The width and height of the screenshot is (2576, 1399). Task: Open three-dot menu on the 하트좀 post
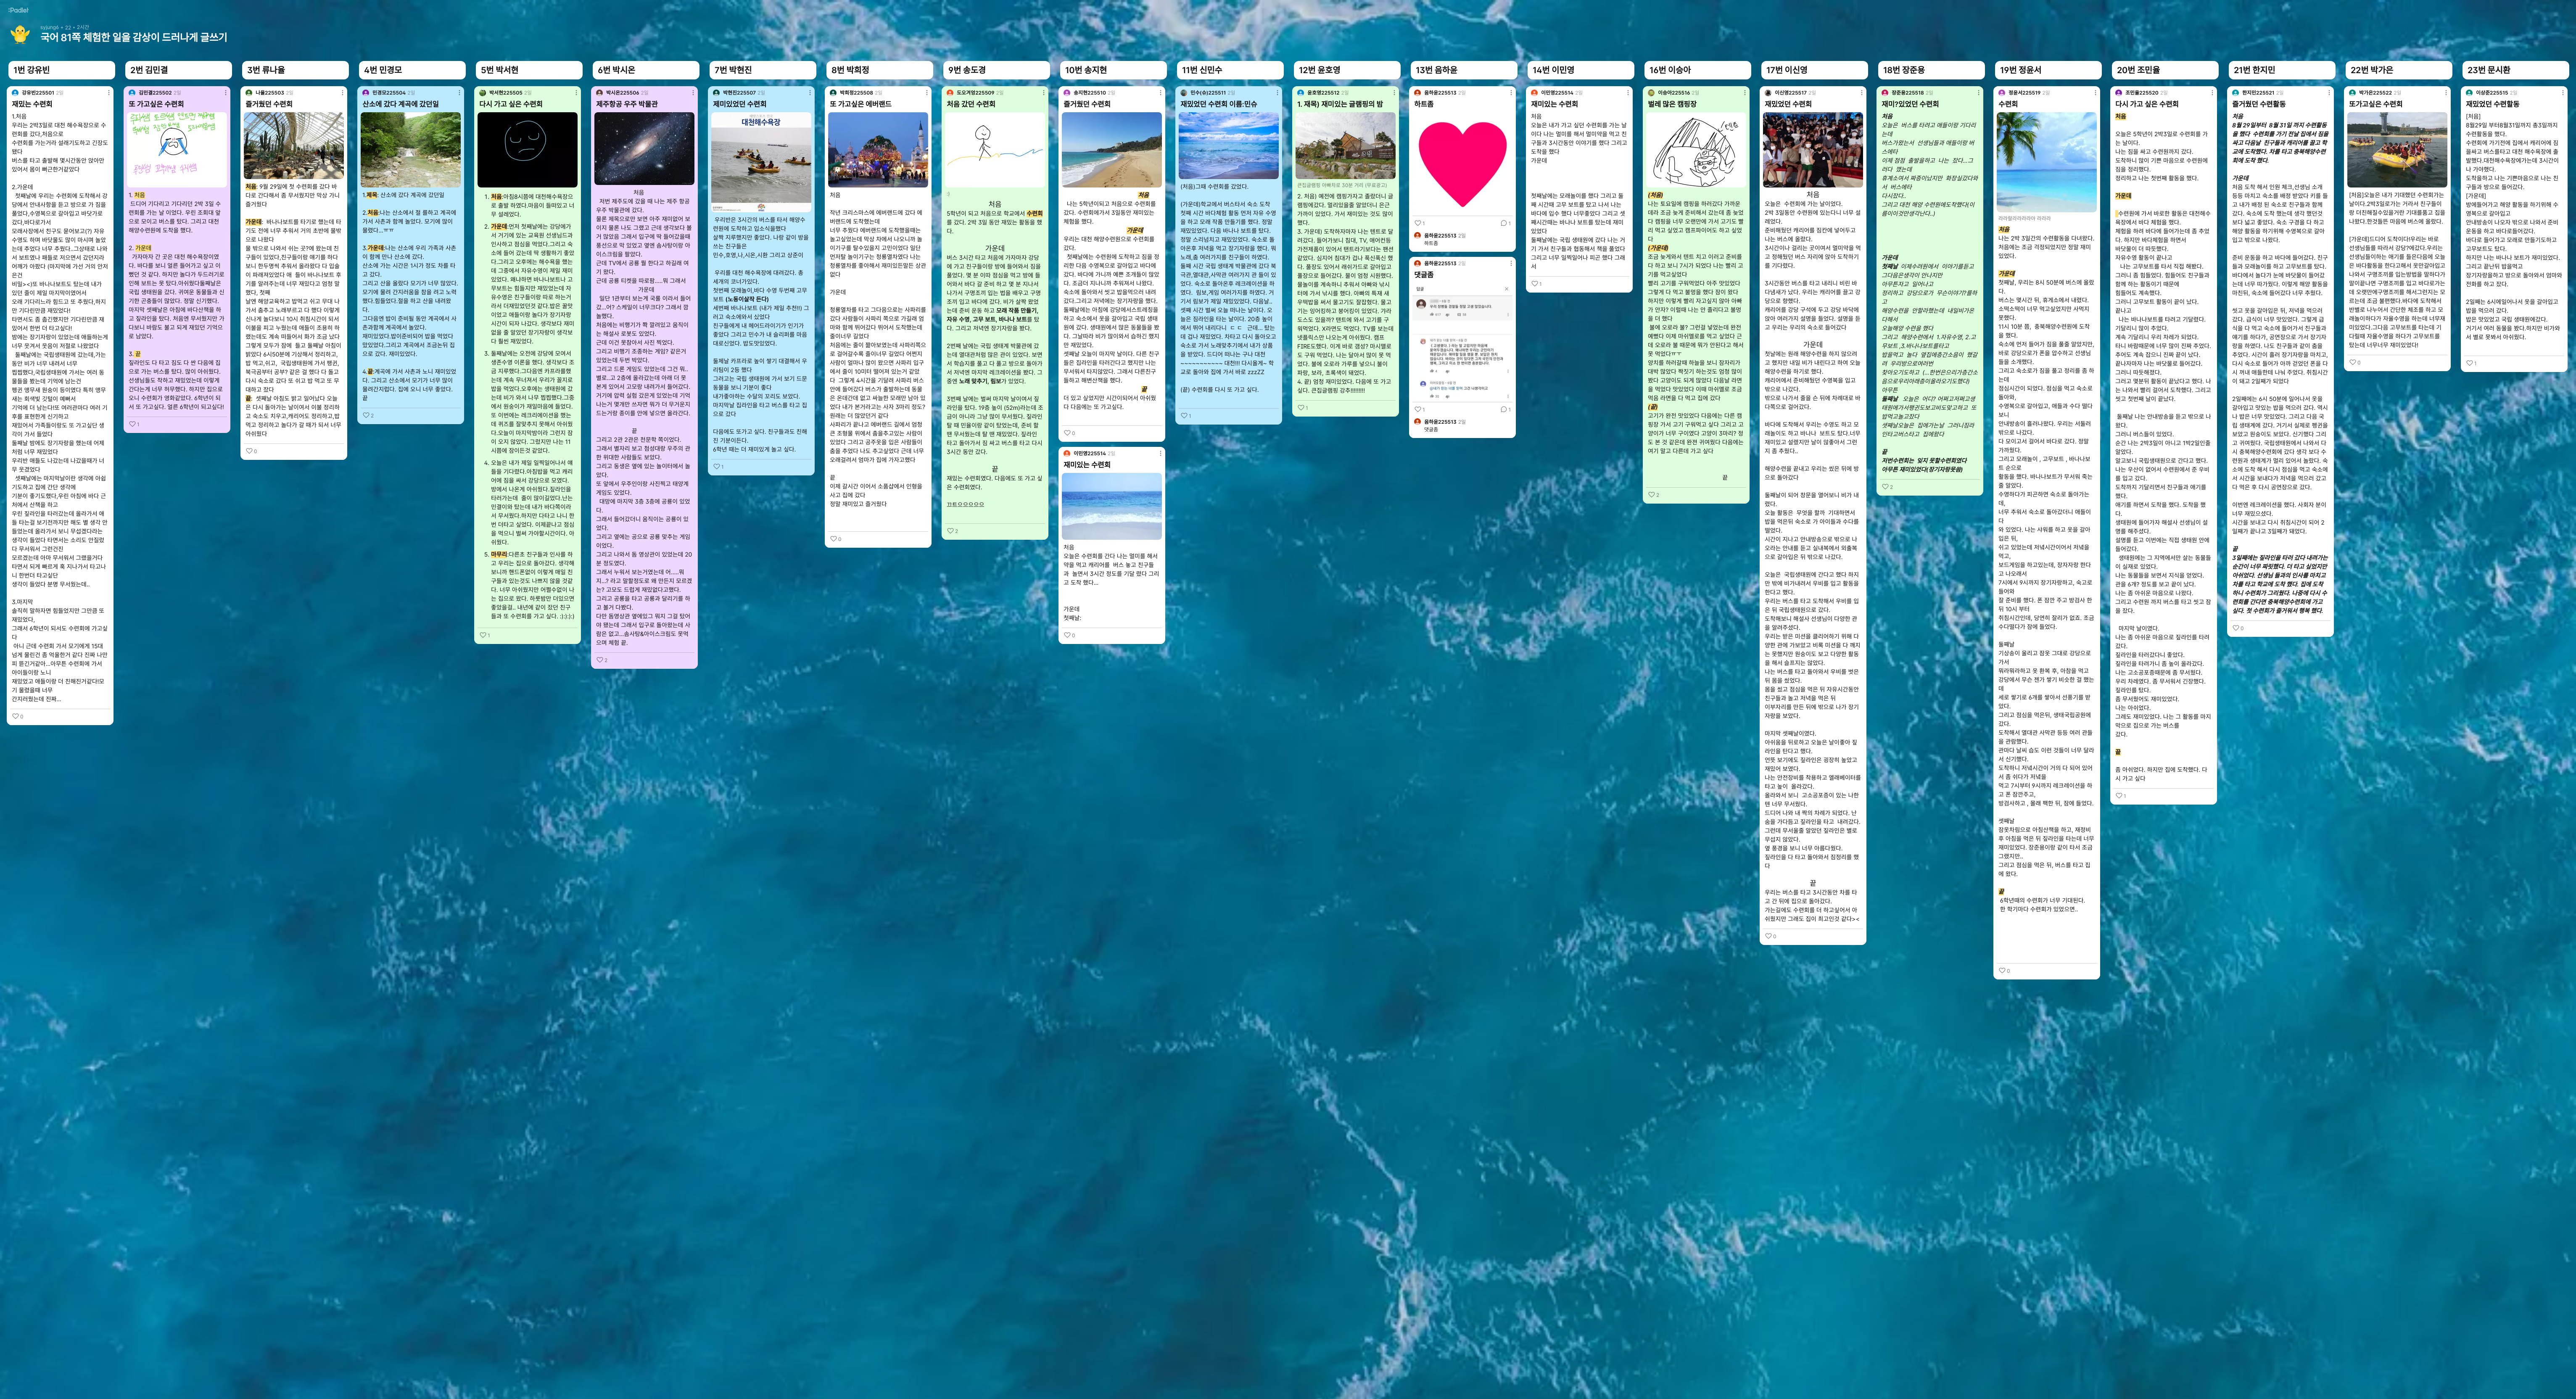tap(1510, 93)
